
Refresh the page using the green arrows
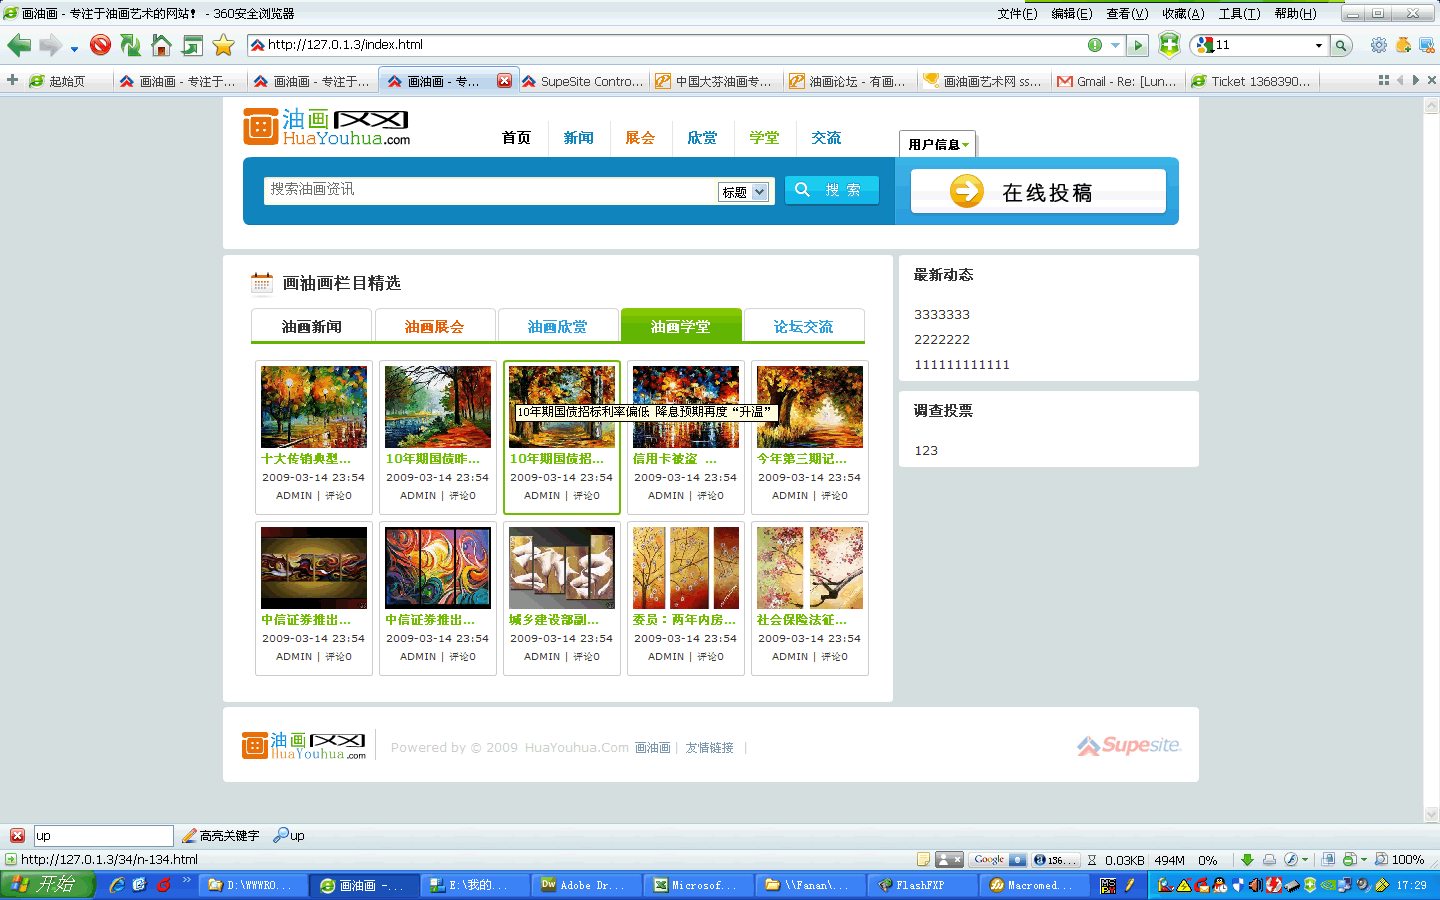(x=130, y=45)
